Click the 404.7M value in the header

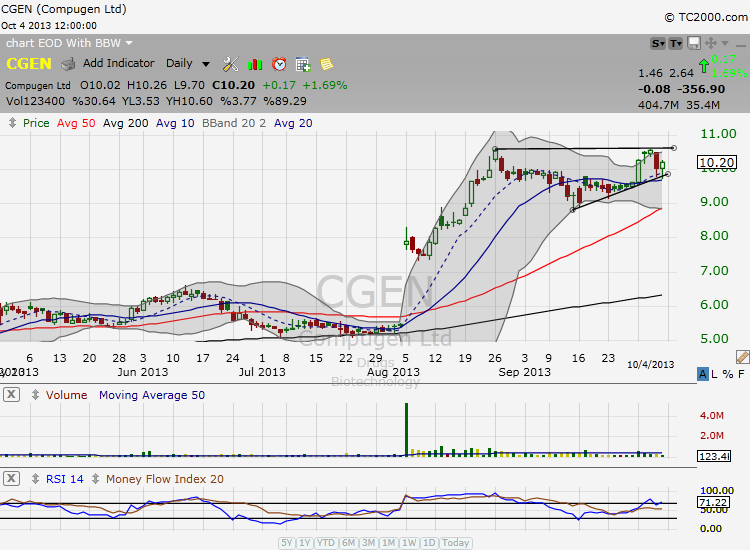coord(658,105)
